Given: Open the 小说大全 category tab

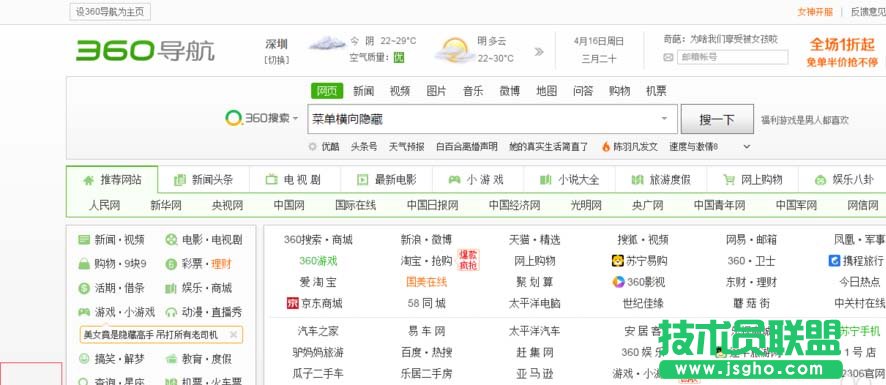Looking at the screenshot, I should pyautogui.click(x=569, y=180).
